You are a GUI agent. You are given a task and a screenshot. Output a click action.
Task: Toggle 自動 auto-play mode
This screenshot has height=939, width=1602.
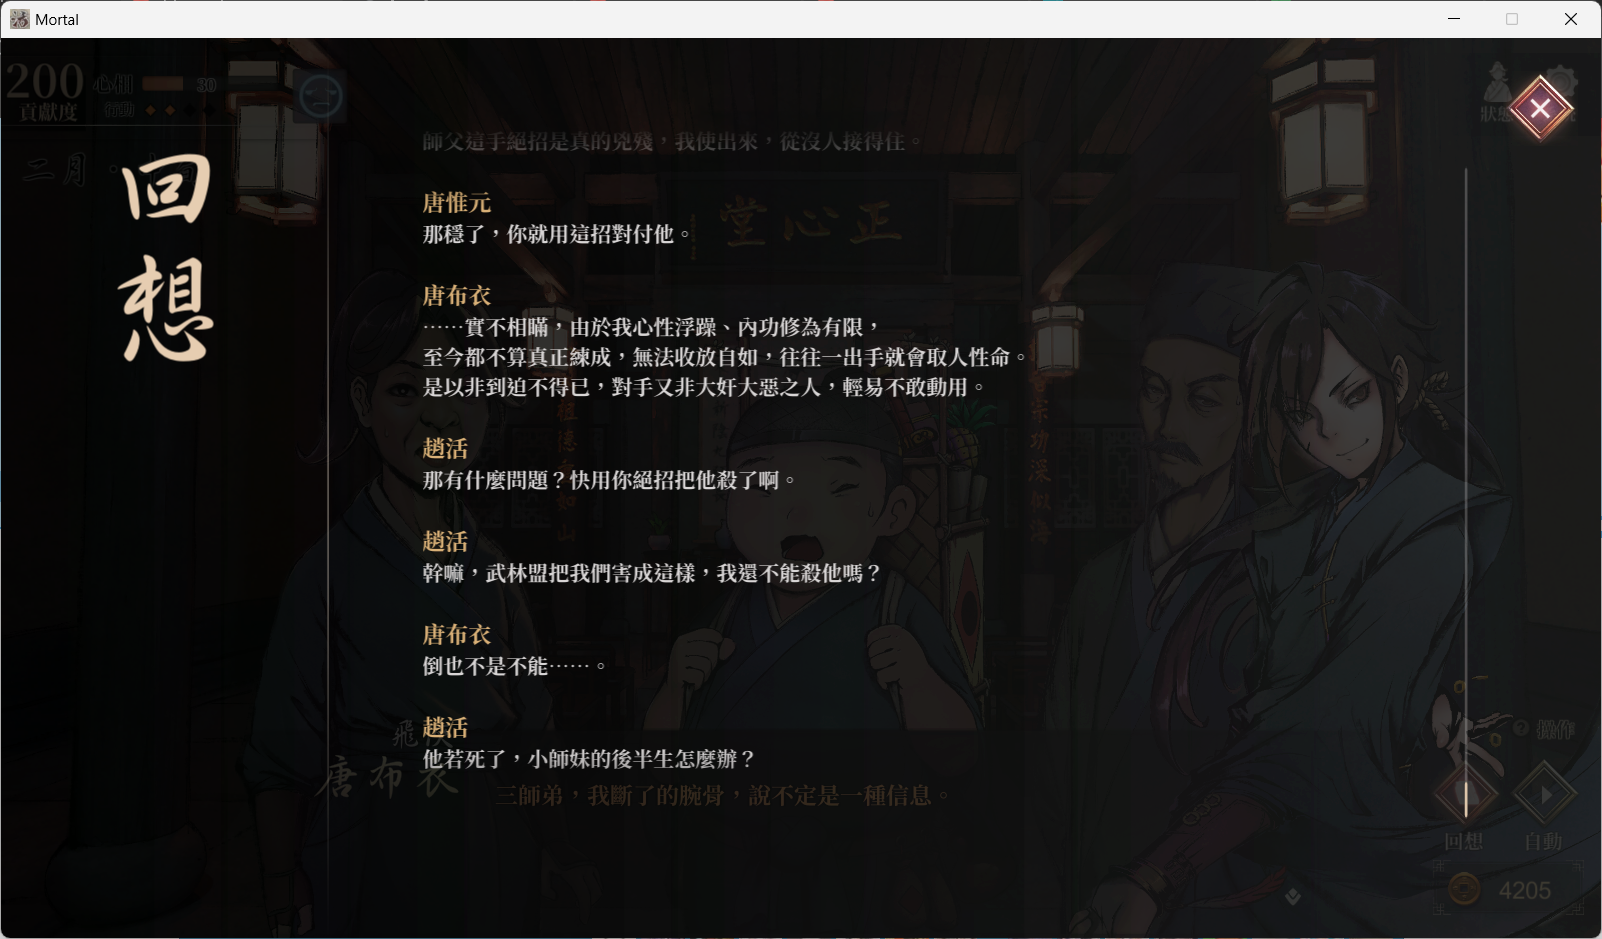click(1544, 795)
